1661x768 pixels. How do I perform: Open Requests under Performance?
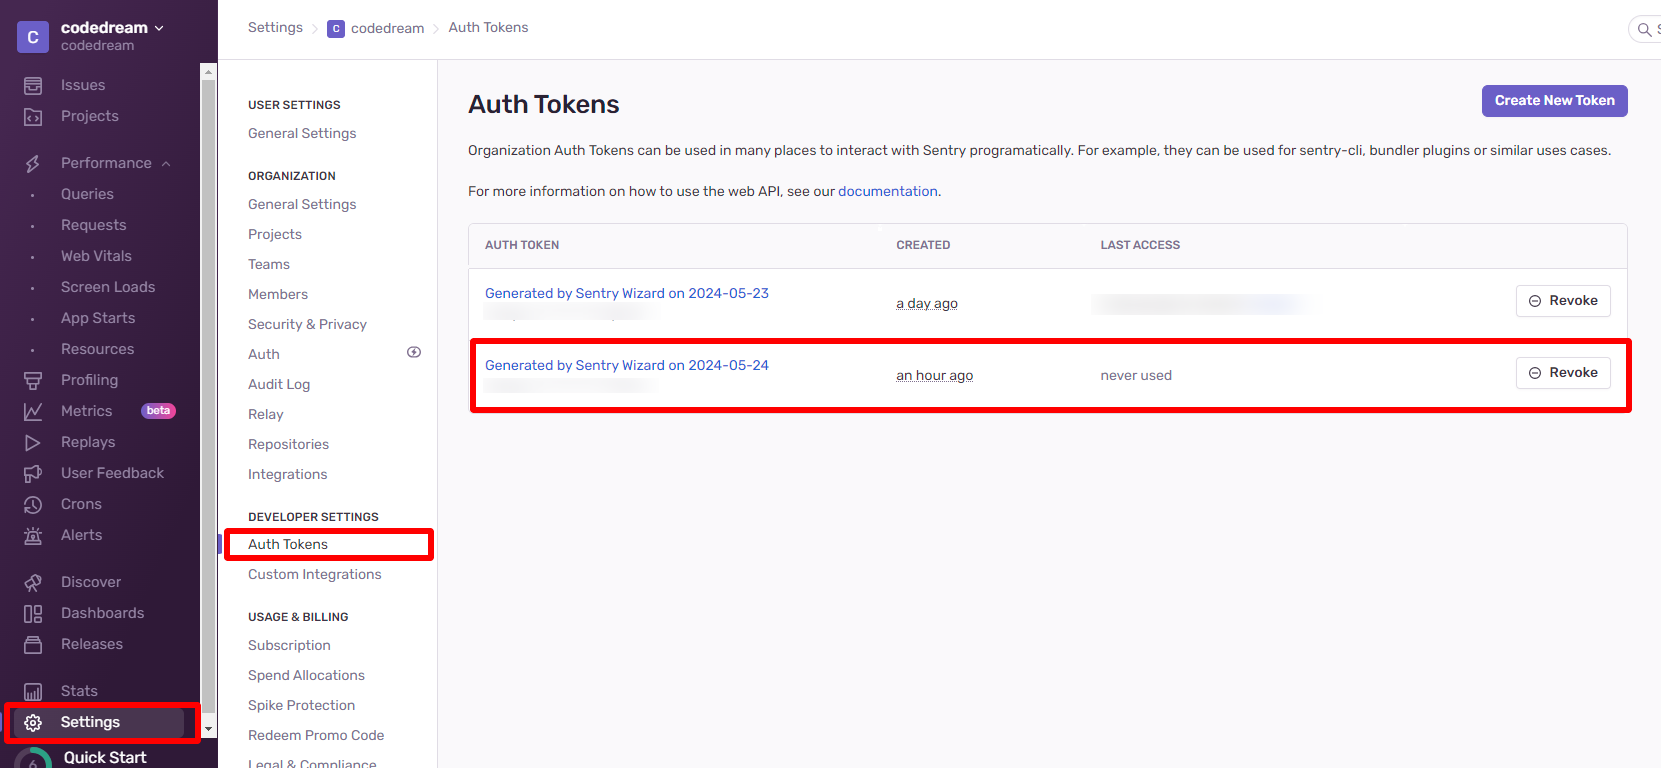point(94,225)
